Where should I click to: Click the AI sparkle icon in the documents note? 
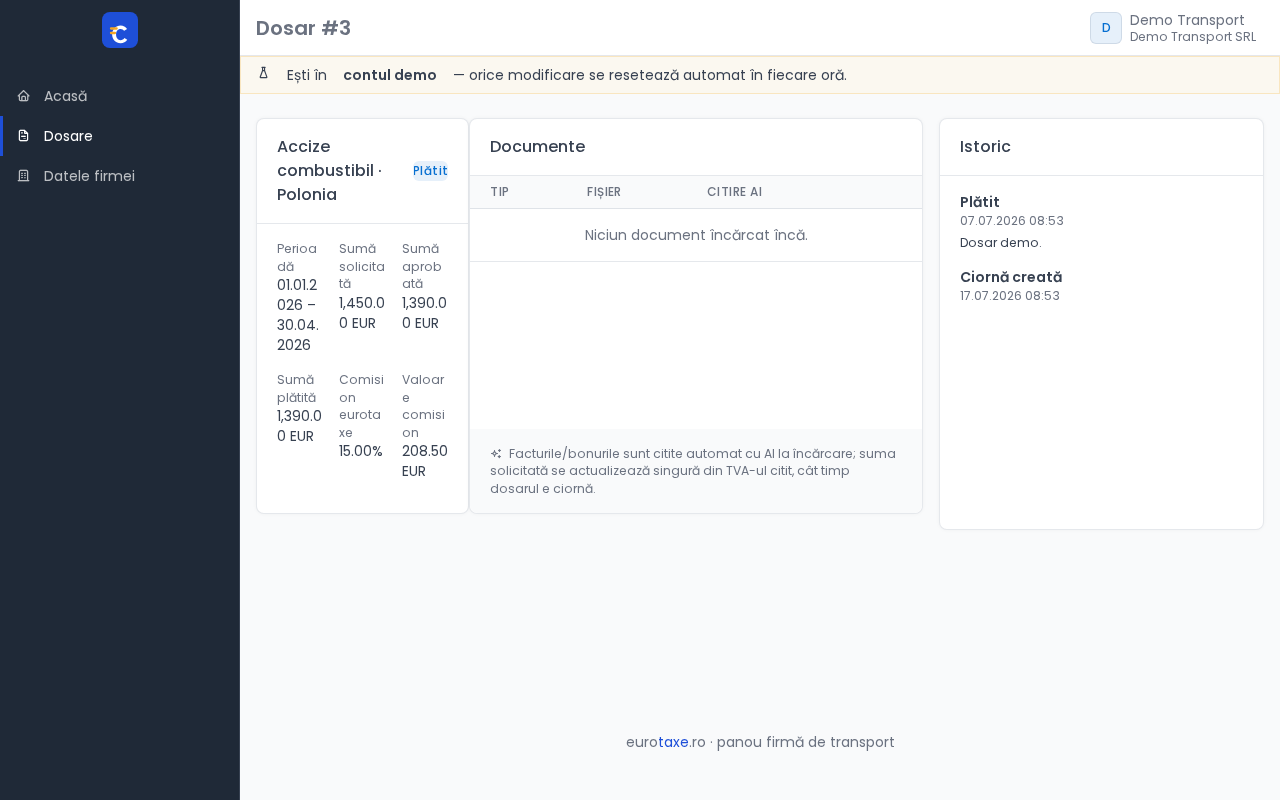click(x=496, y=453)
